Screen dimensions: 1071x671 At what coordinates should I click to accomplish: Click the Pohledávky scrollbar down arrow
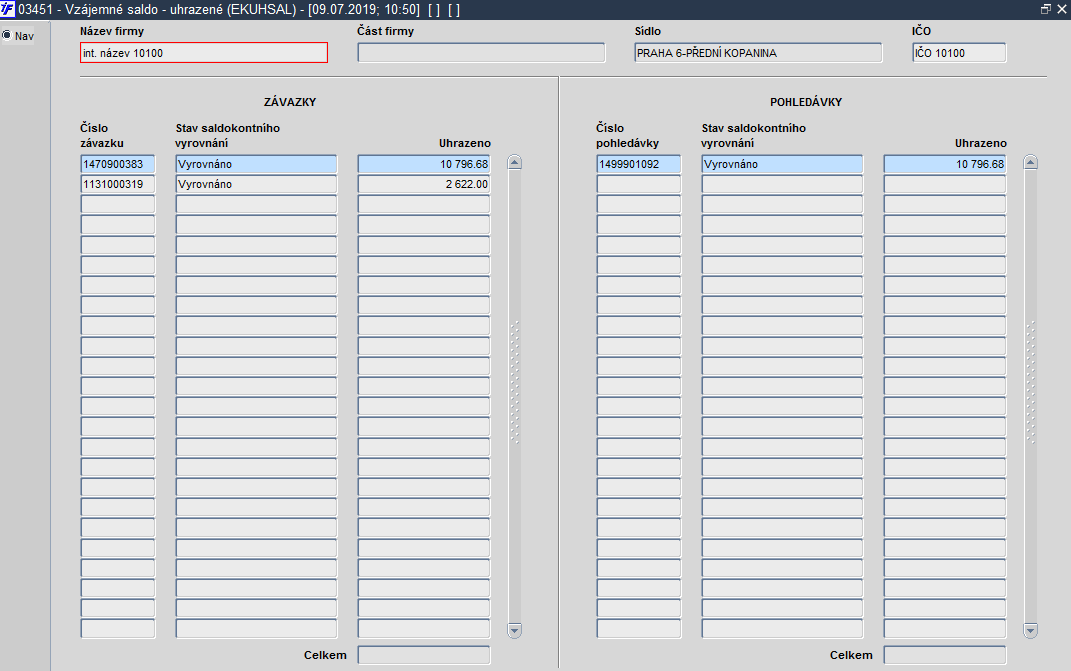pos(1031,630)
